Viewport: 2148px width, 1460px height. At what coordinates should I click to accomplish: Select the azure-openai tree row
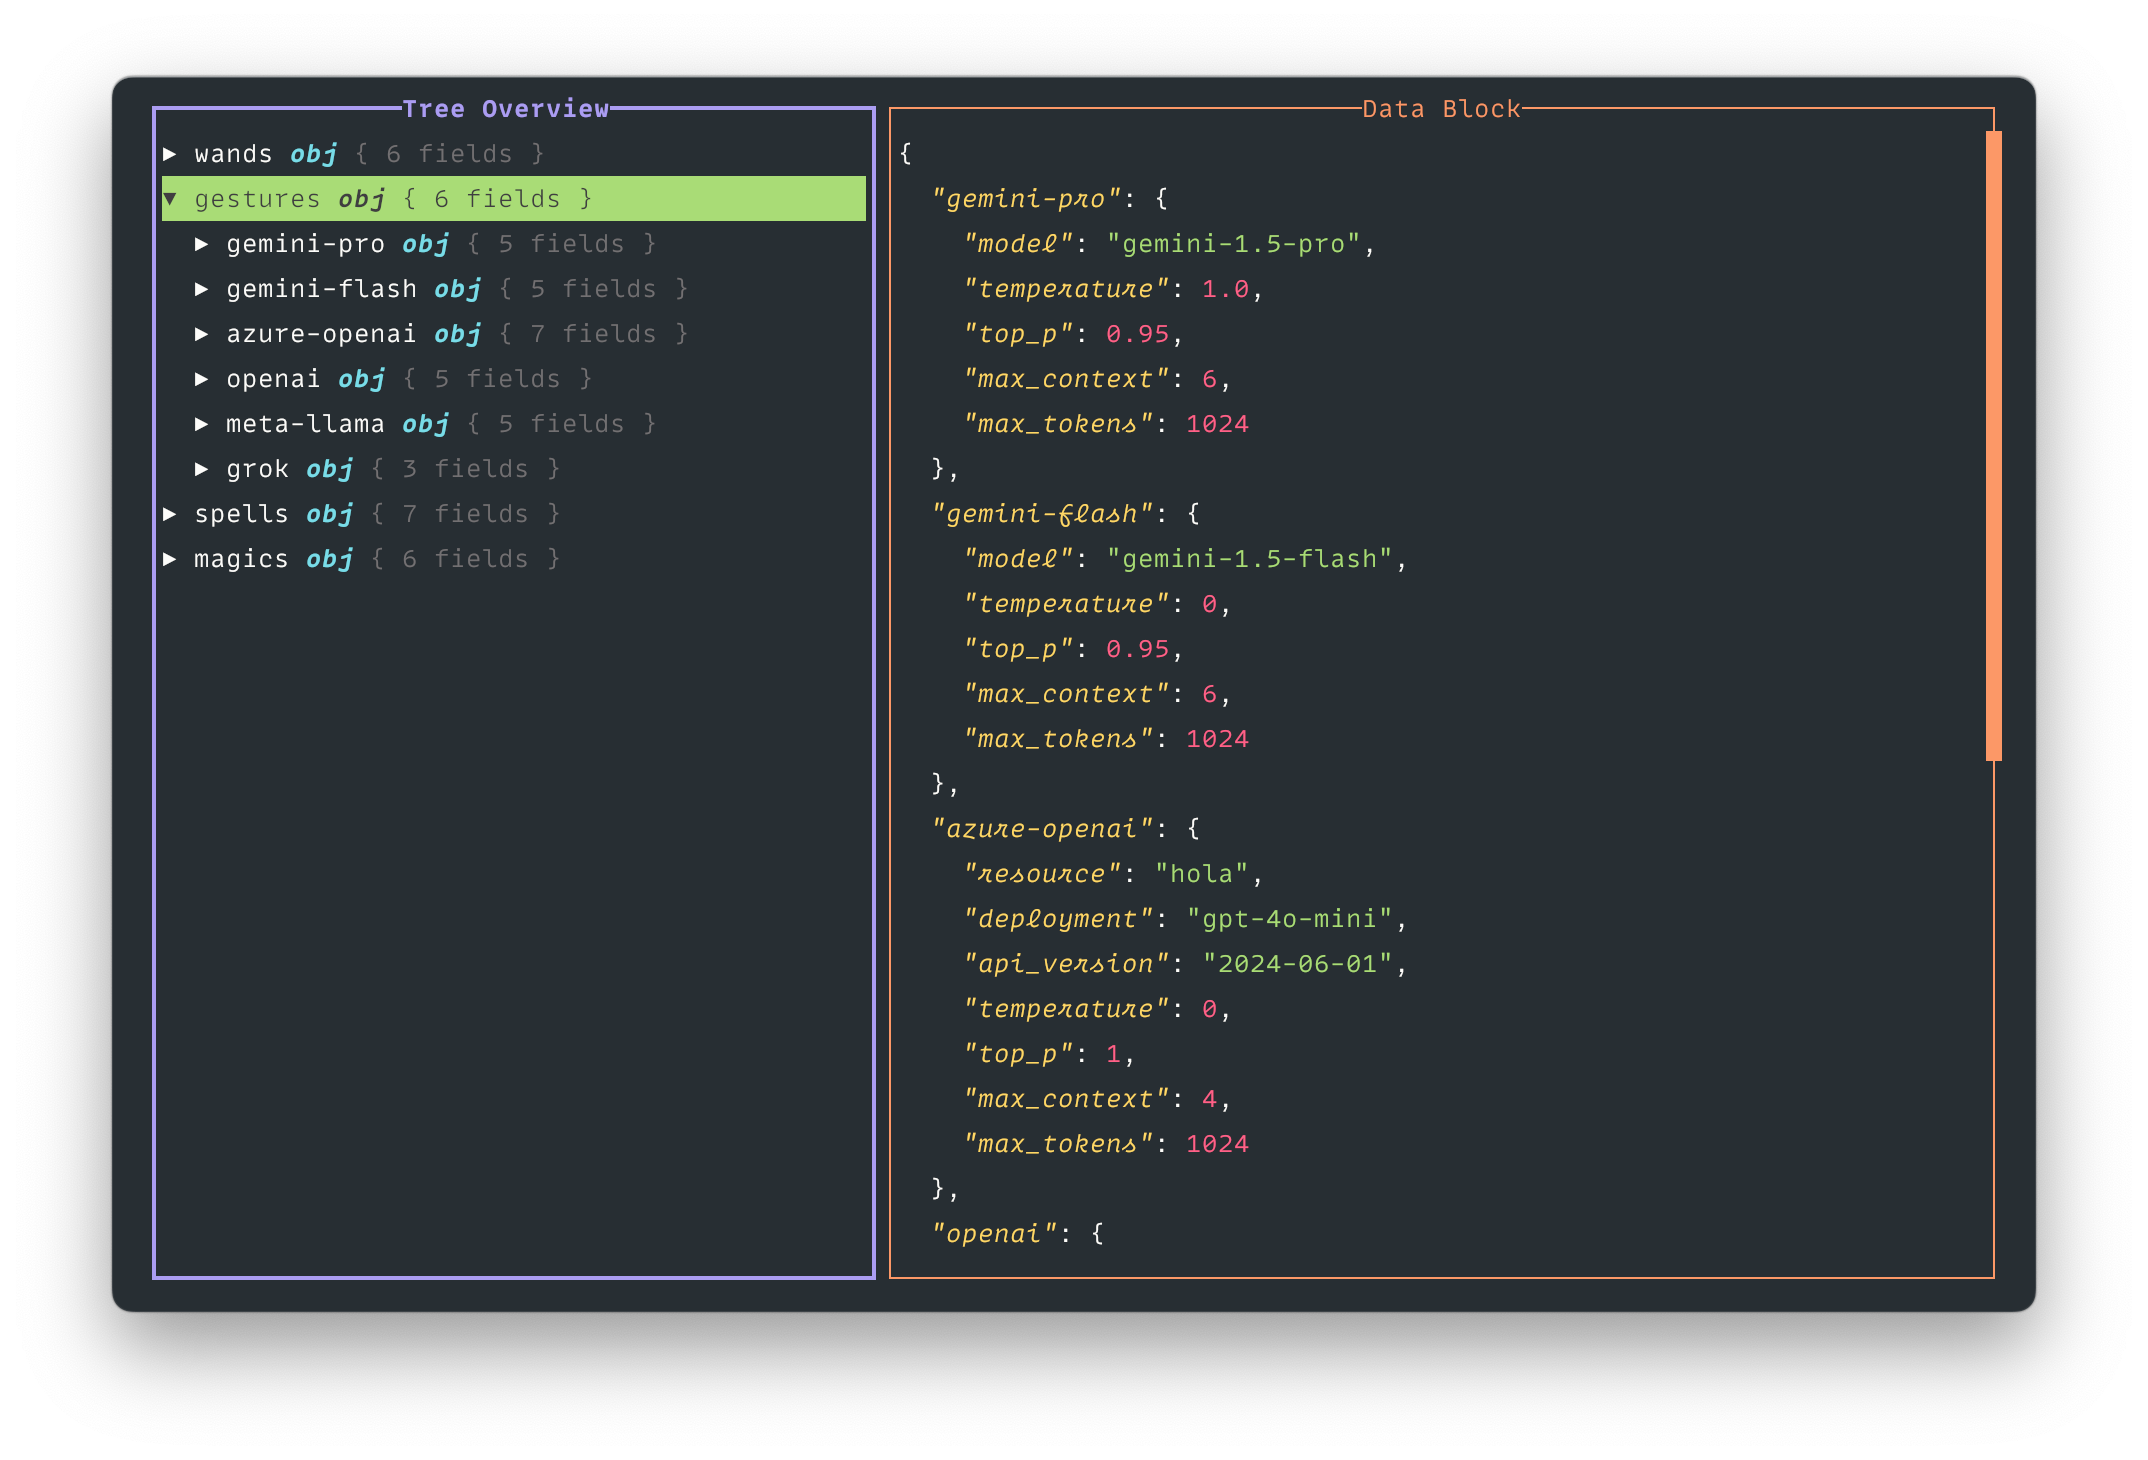[514, 334]
